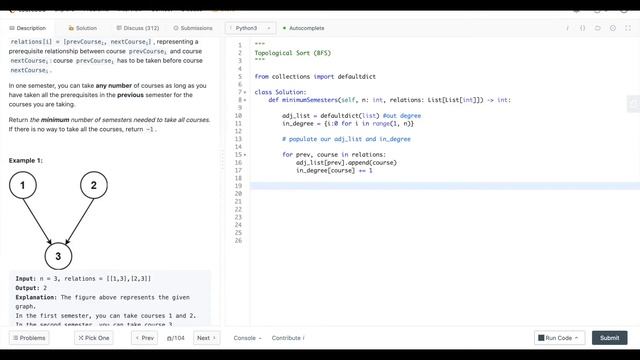The height and width of the screenshot is (360, 640).
Task: Open the Run Code dropdown button
Action: [559, 338]
